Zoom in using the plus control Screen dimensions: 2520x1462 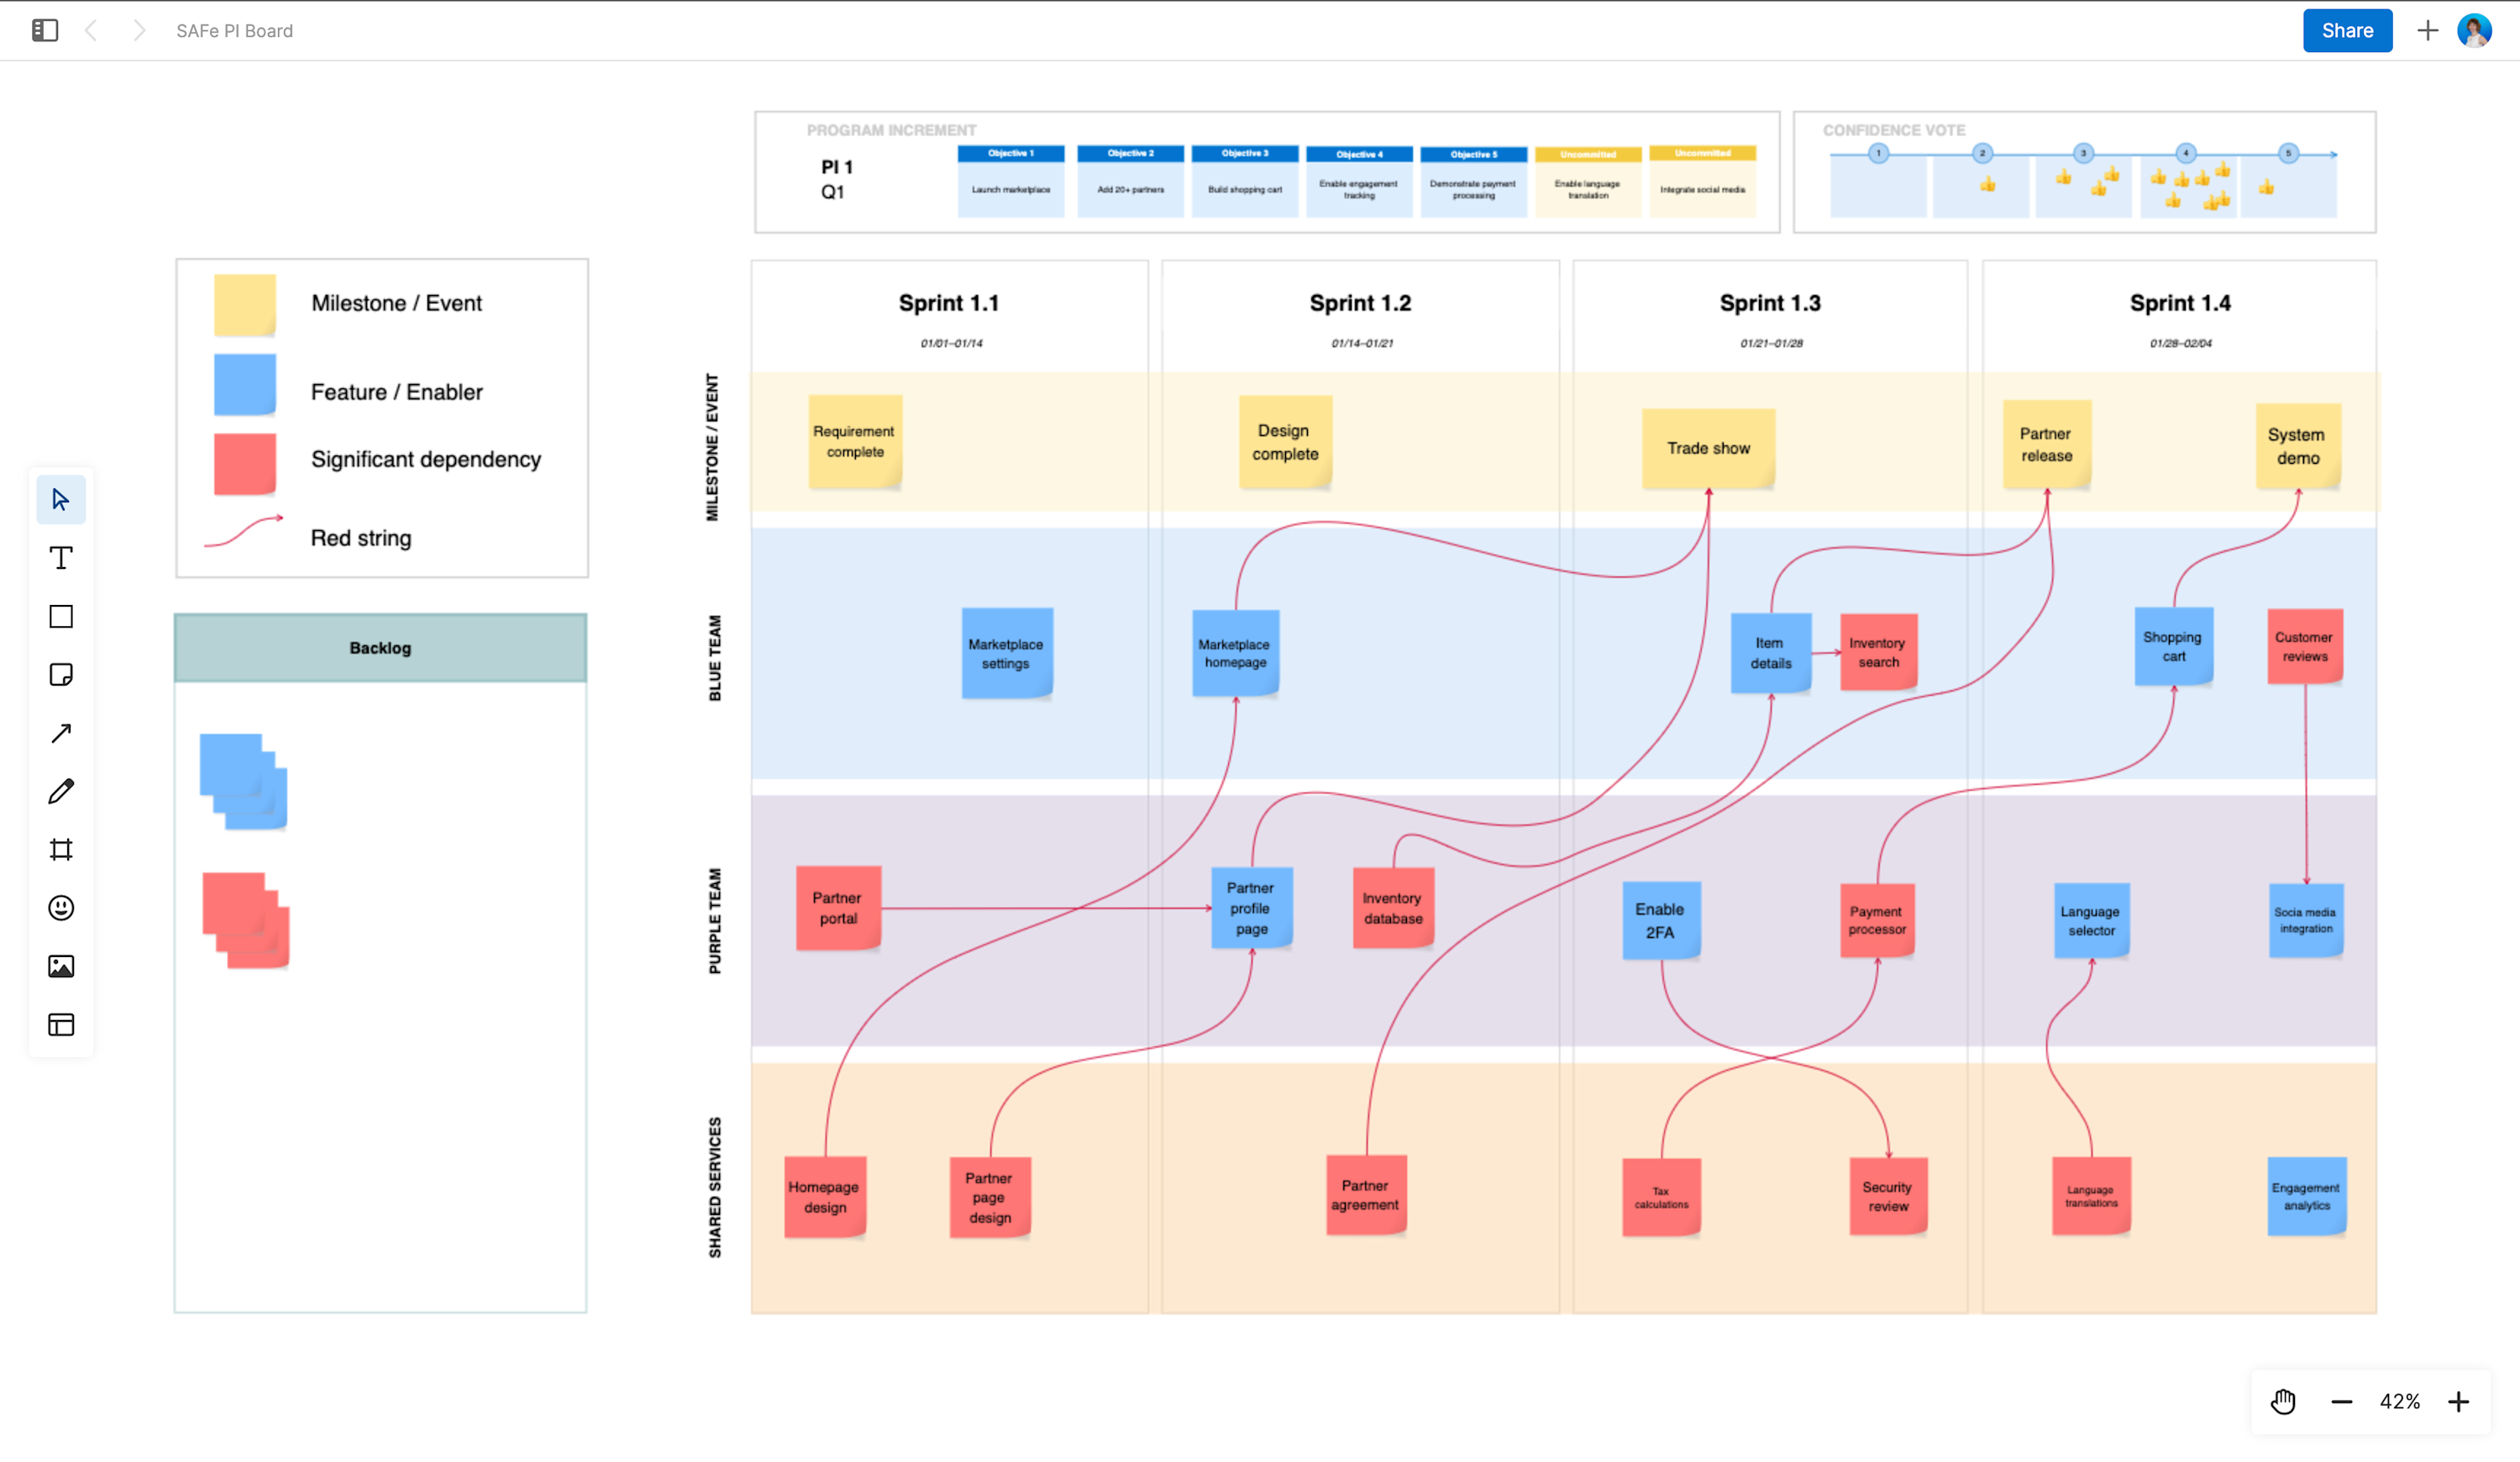point(2459,1401)
